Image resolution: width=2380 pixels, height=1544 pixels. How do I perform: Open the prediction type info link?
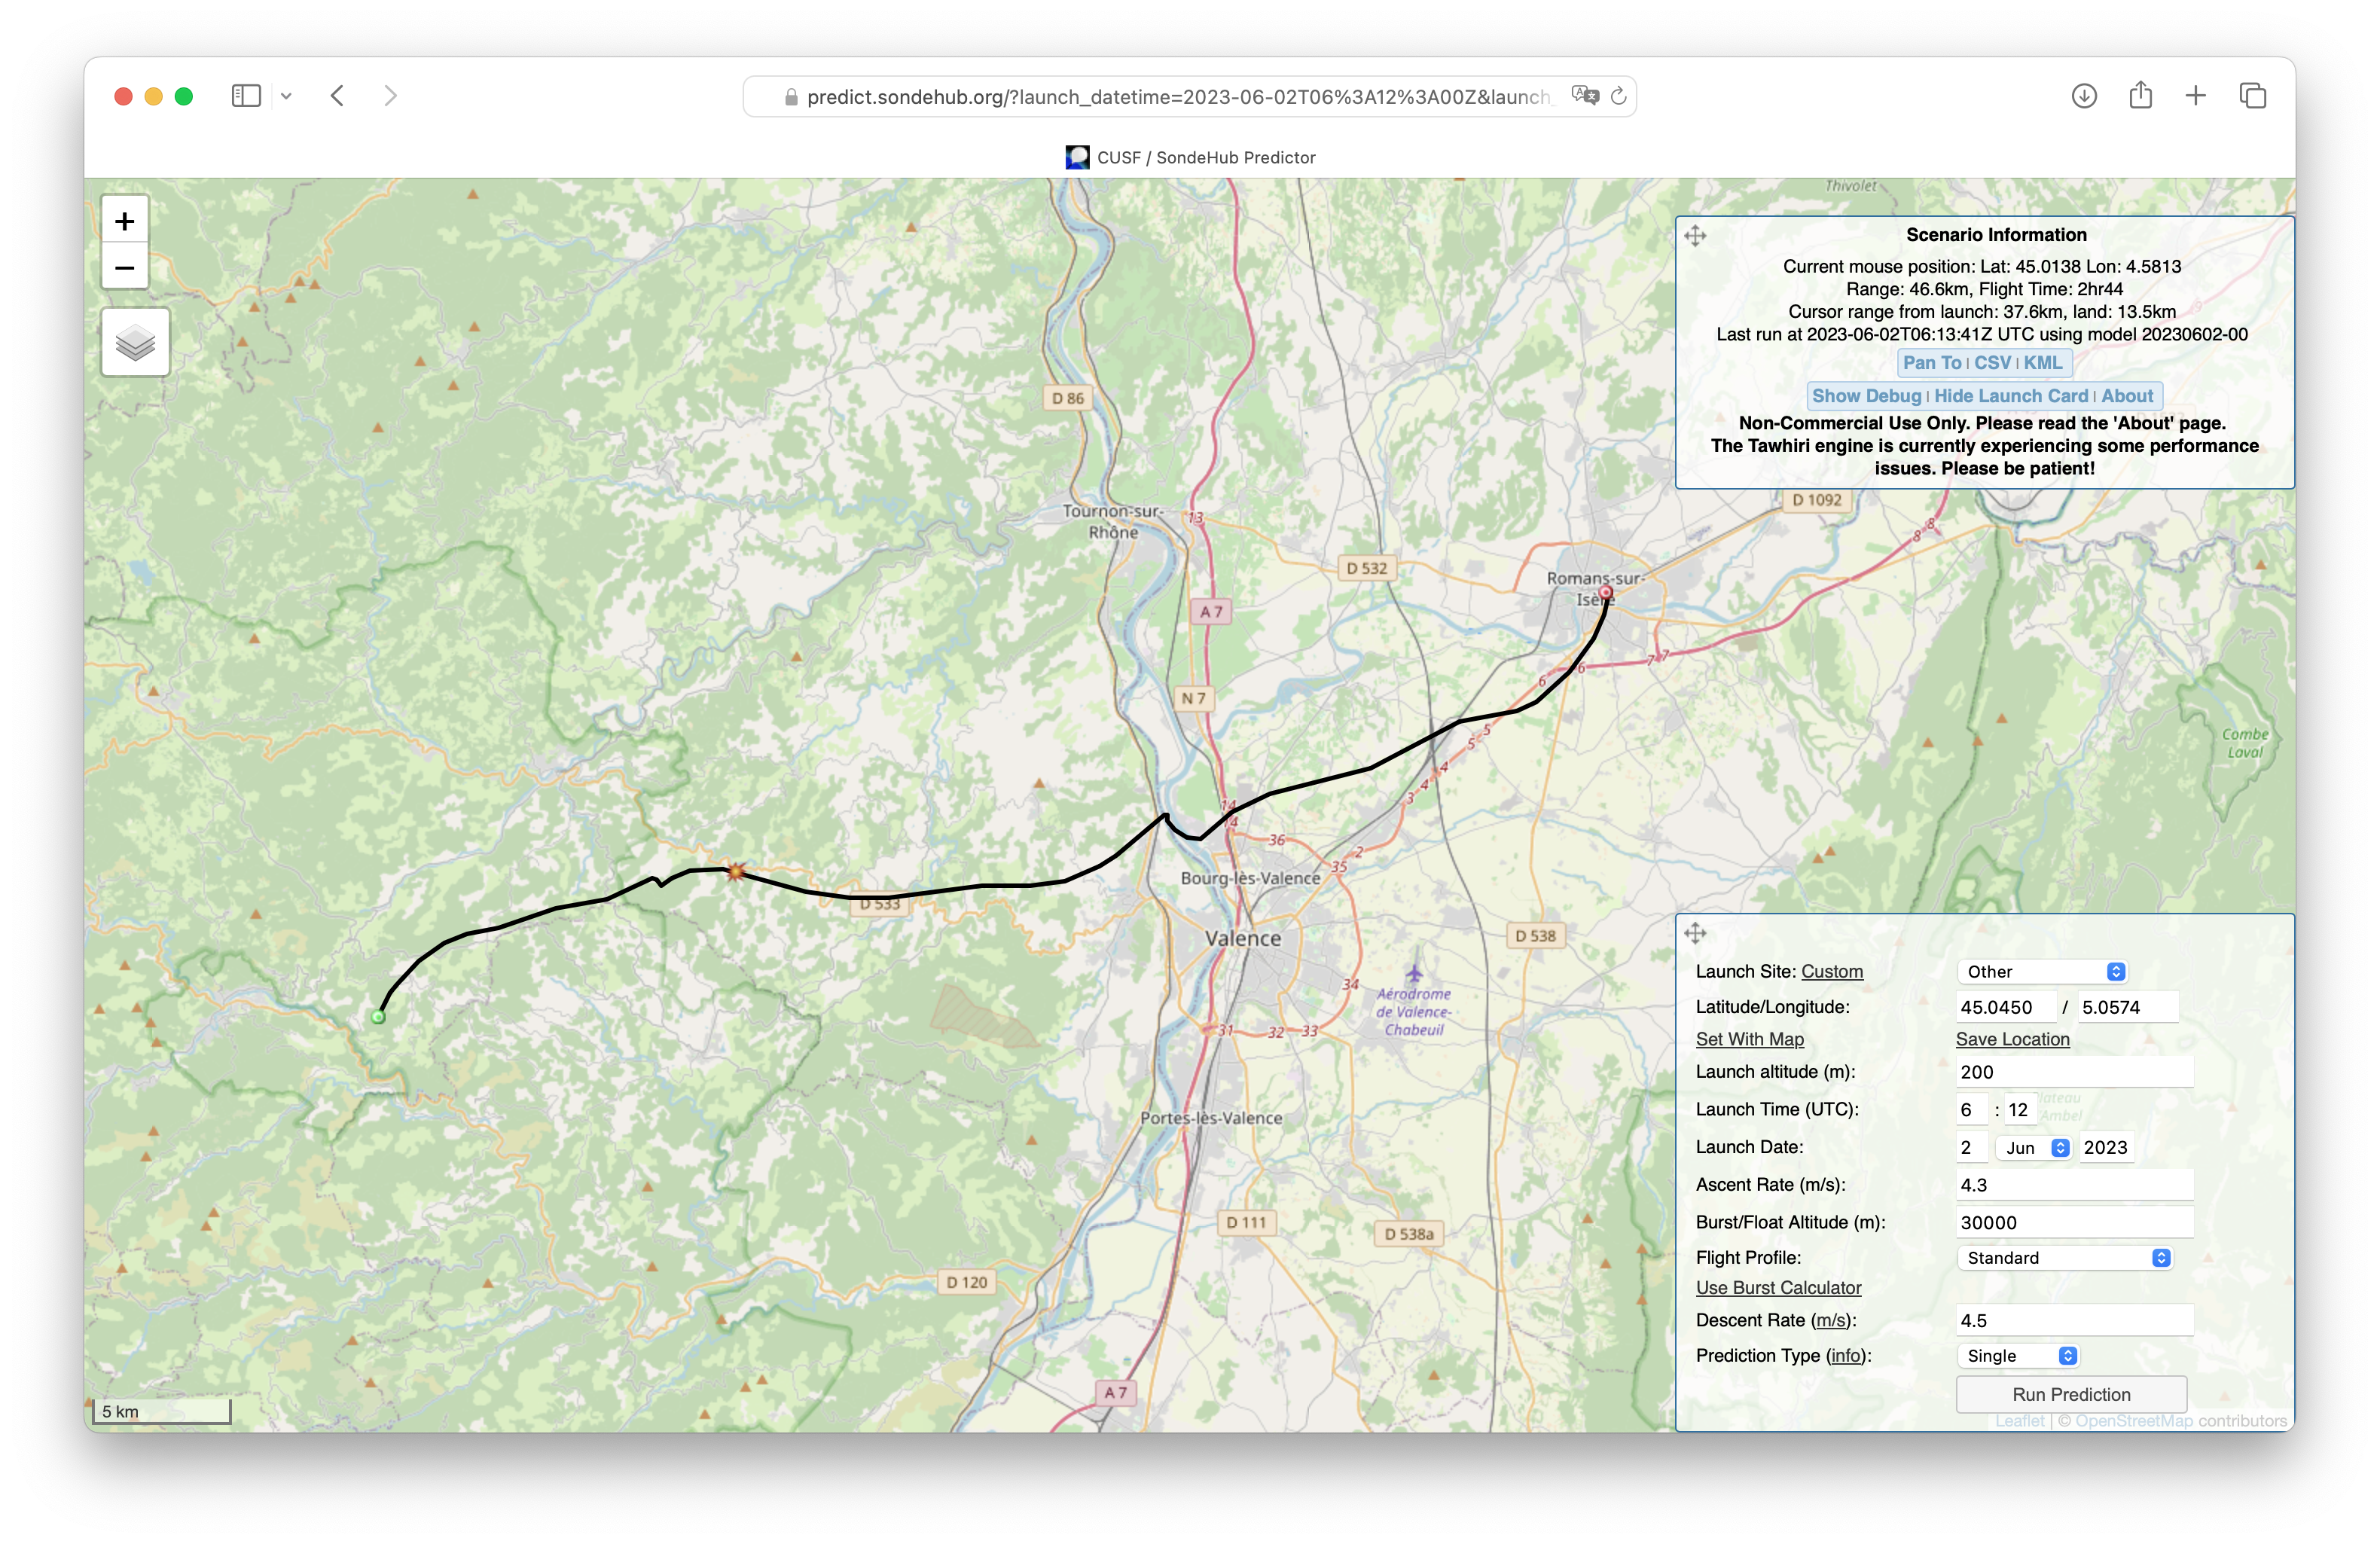coord(1846,1356)
